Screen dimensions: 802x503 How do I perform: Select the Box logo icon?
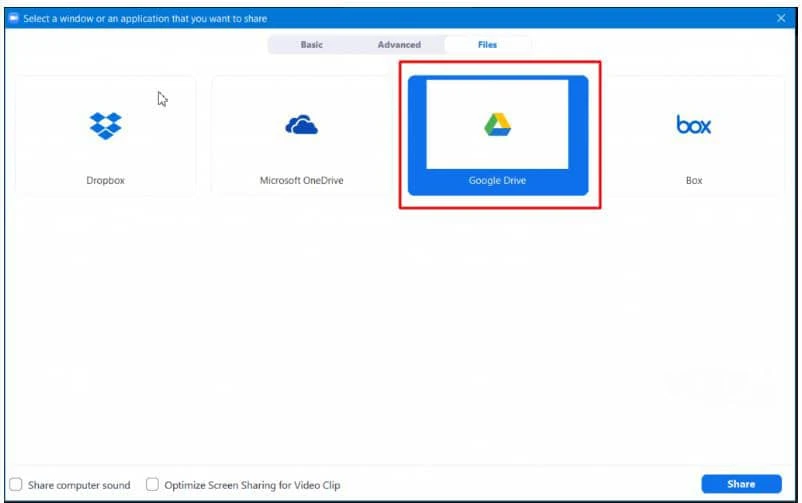click(694, 124)
